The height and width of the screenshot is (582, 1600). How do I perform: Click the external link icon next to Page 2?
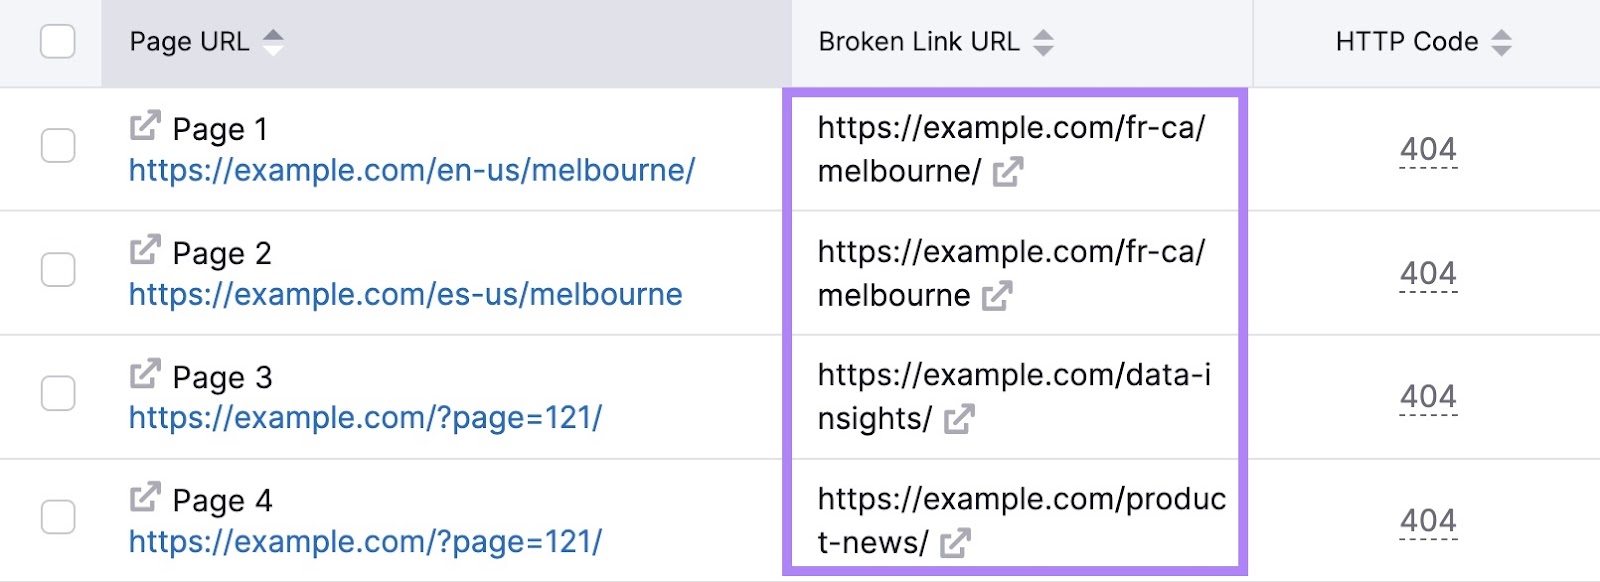[x=146, y=248]
